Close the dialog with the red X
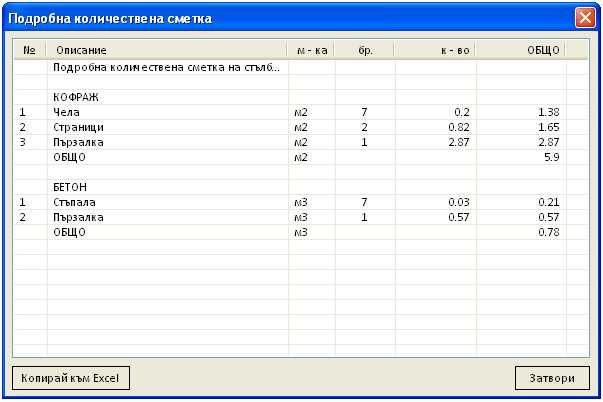This screenshot has height=402, width=603. pyautogui.click(x=584, y=18)
